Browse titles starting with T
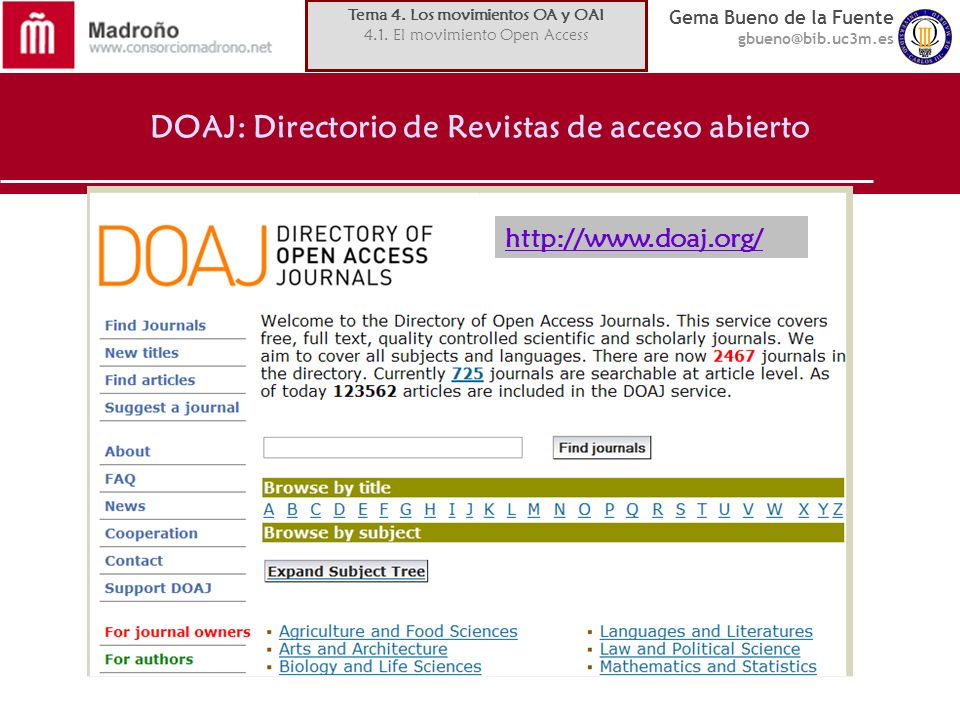This screenshot has height=720, width=960. click(x=702, y=510)
